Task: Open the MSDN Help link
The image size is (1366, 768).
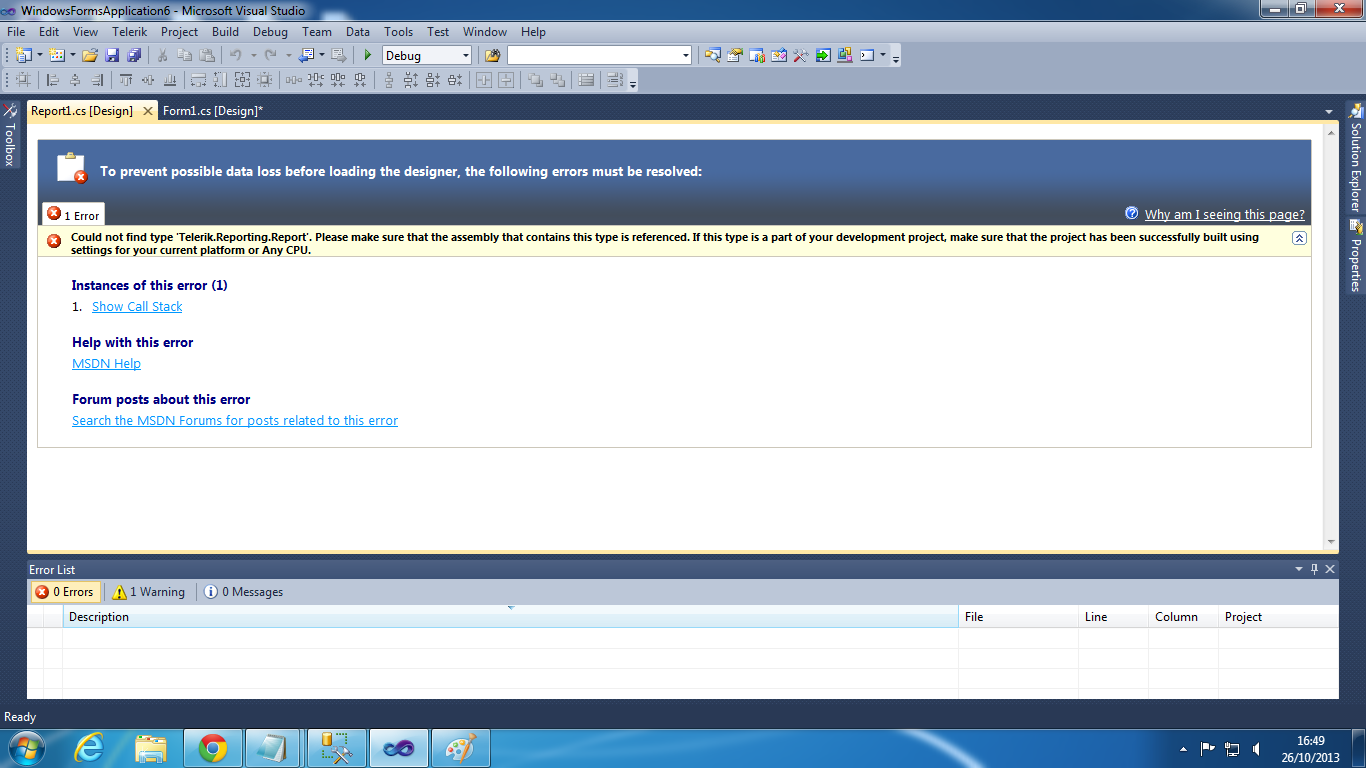Action: coord(106,364)
